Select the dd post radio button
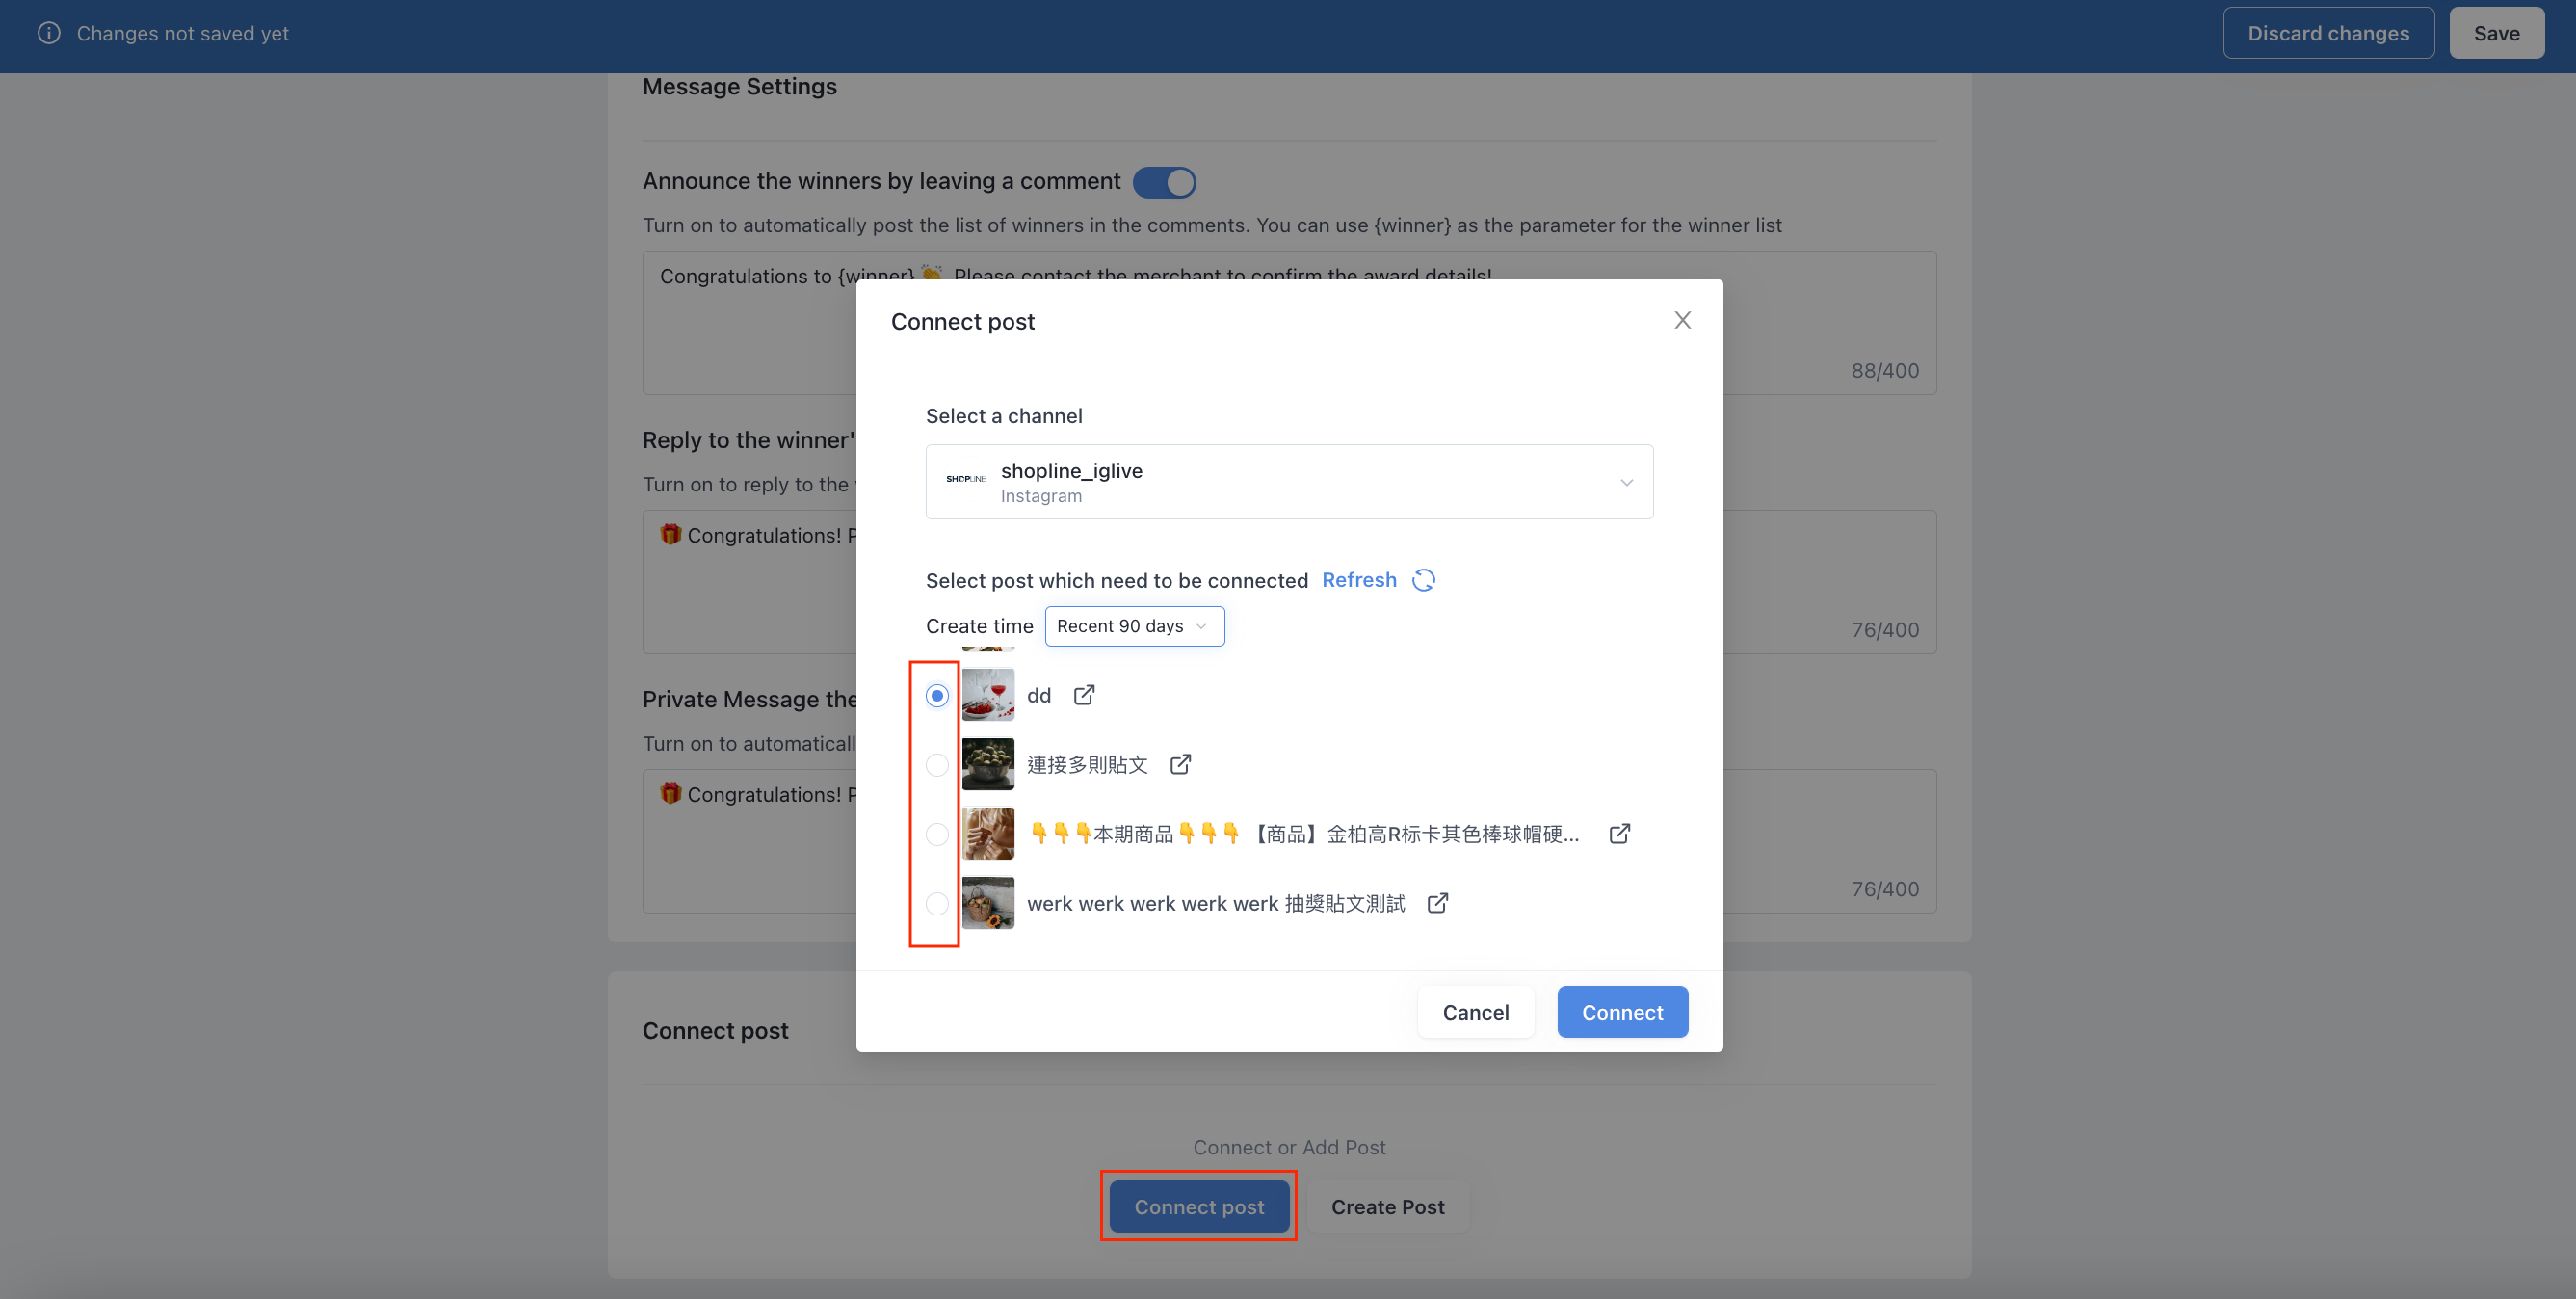This screenshot has width=2576, height=1299. point(936,695)
